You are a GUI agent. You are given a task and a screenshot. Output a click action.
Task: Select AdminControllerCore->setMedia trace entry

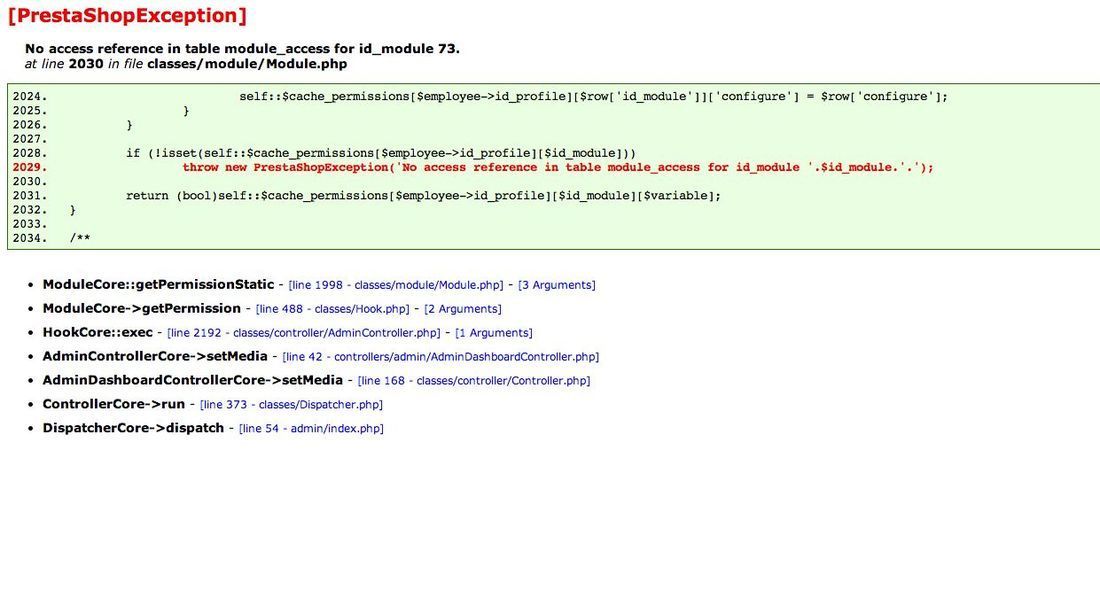pyautogui.click(x=155, y=356)
